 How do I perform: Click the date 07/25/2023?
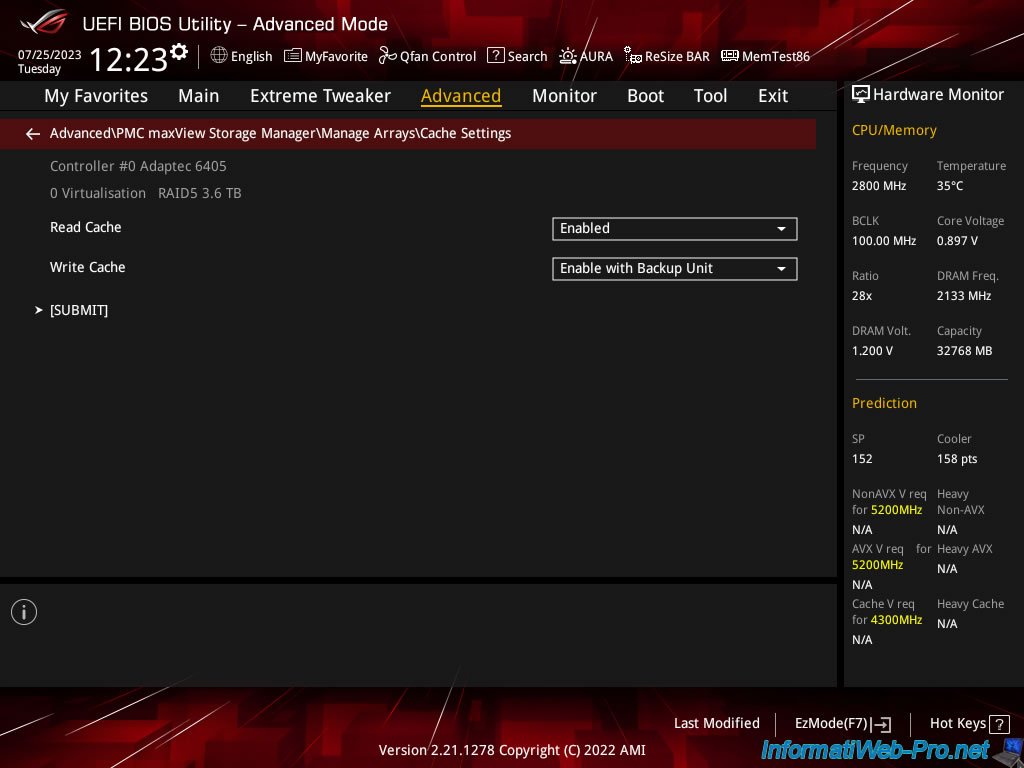coord(50,55)
